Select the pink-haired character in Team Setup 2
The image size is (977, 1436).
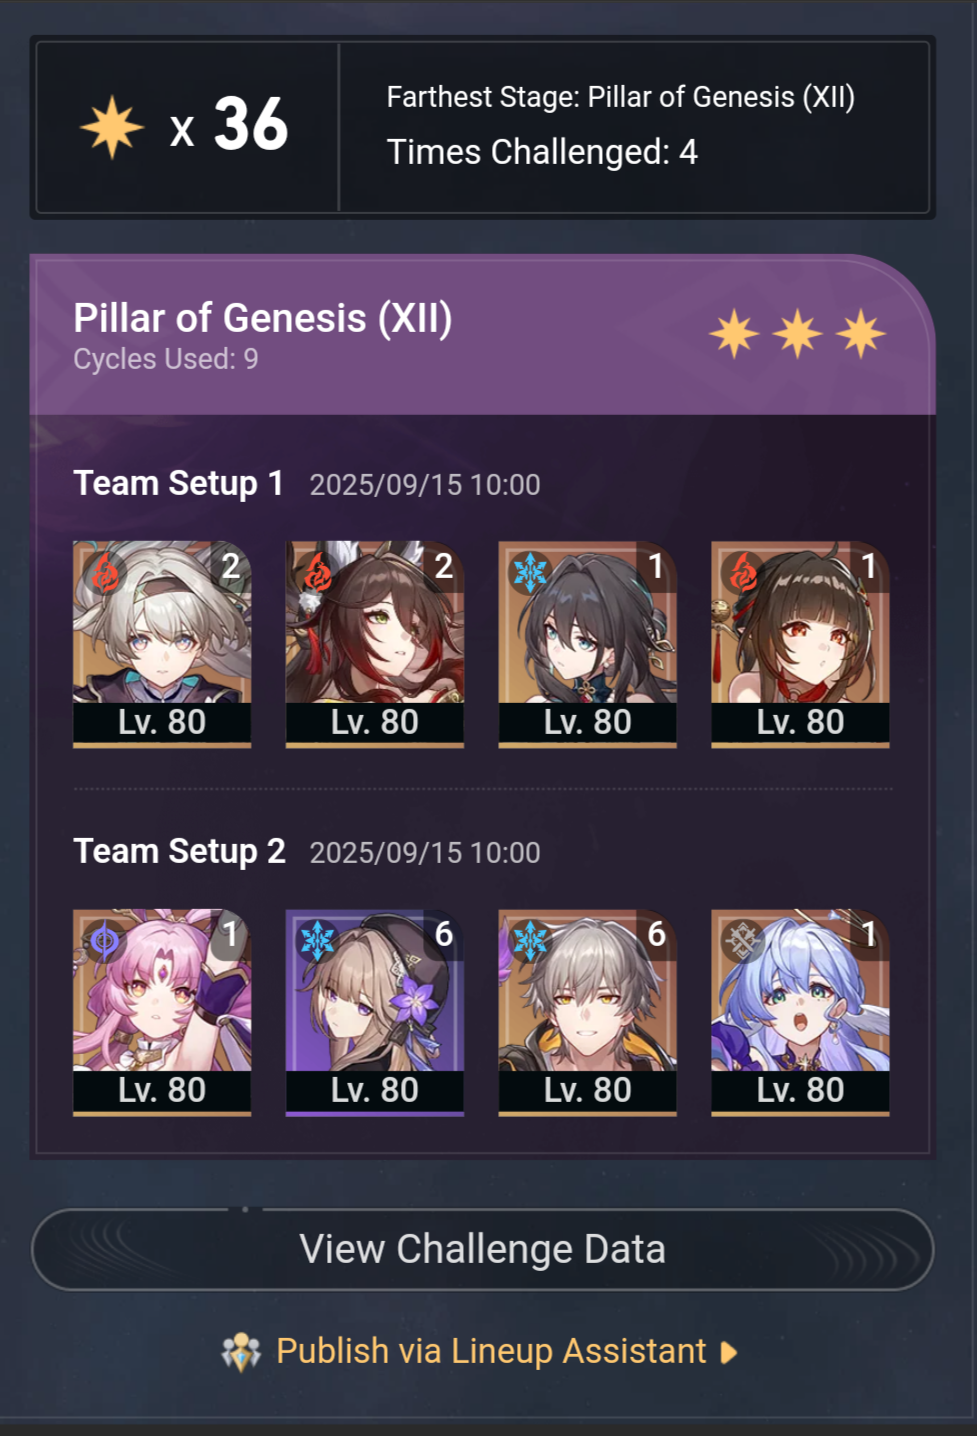click(162, 1012)
